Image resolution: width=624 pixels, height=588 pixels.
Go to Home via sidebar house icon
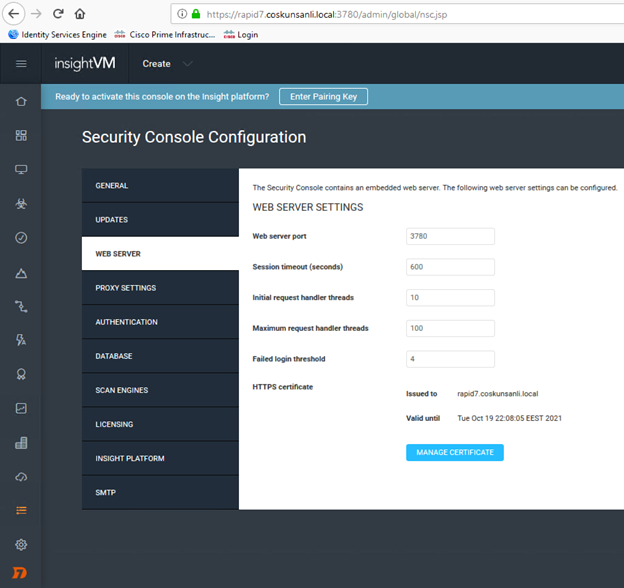pos(21,101)
